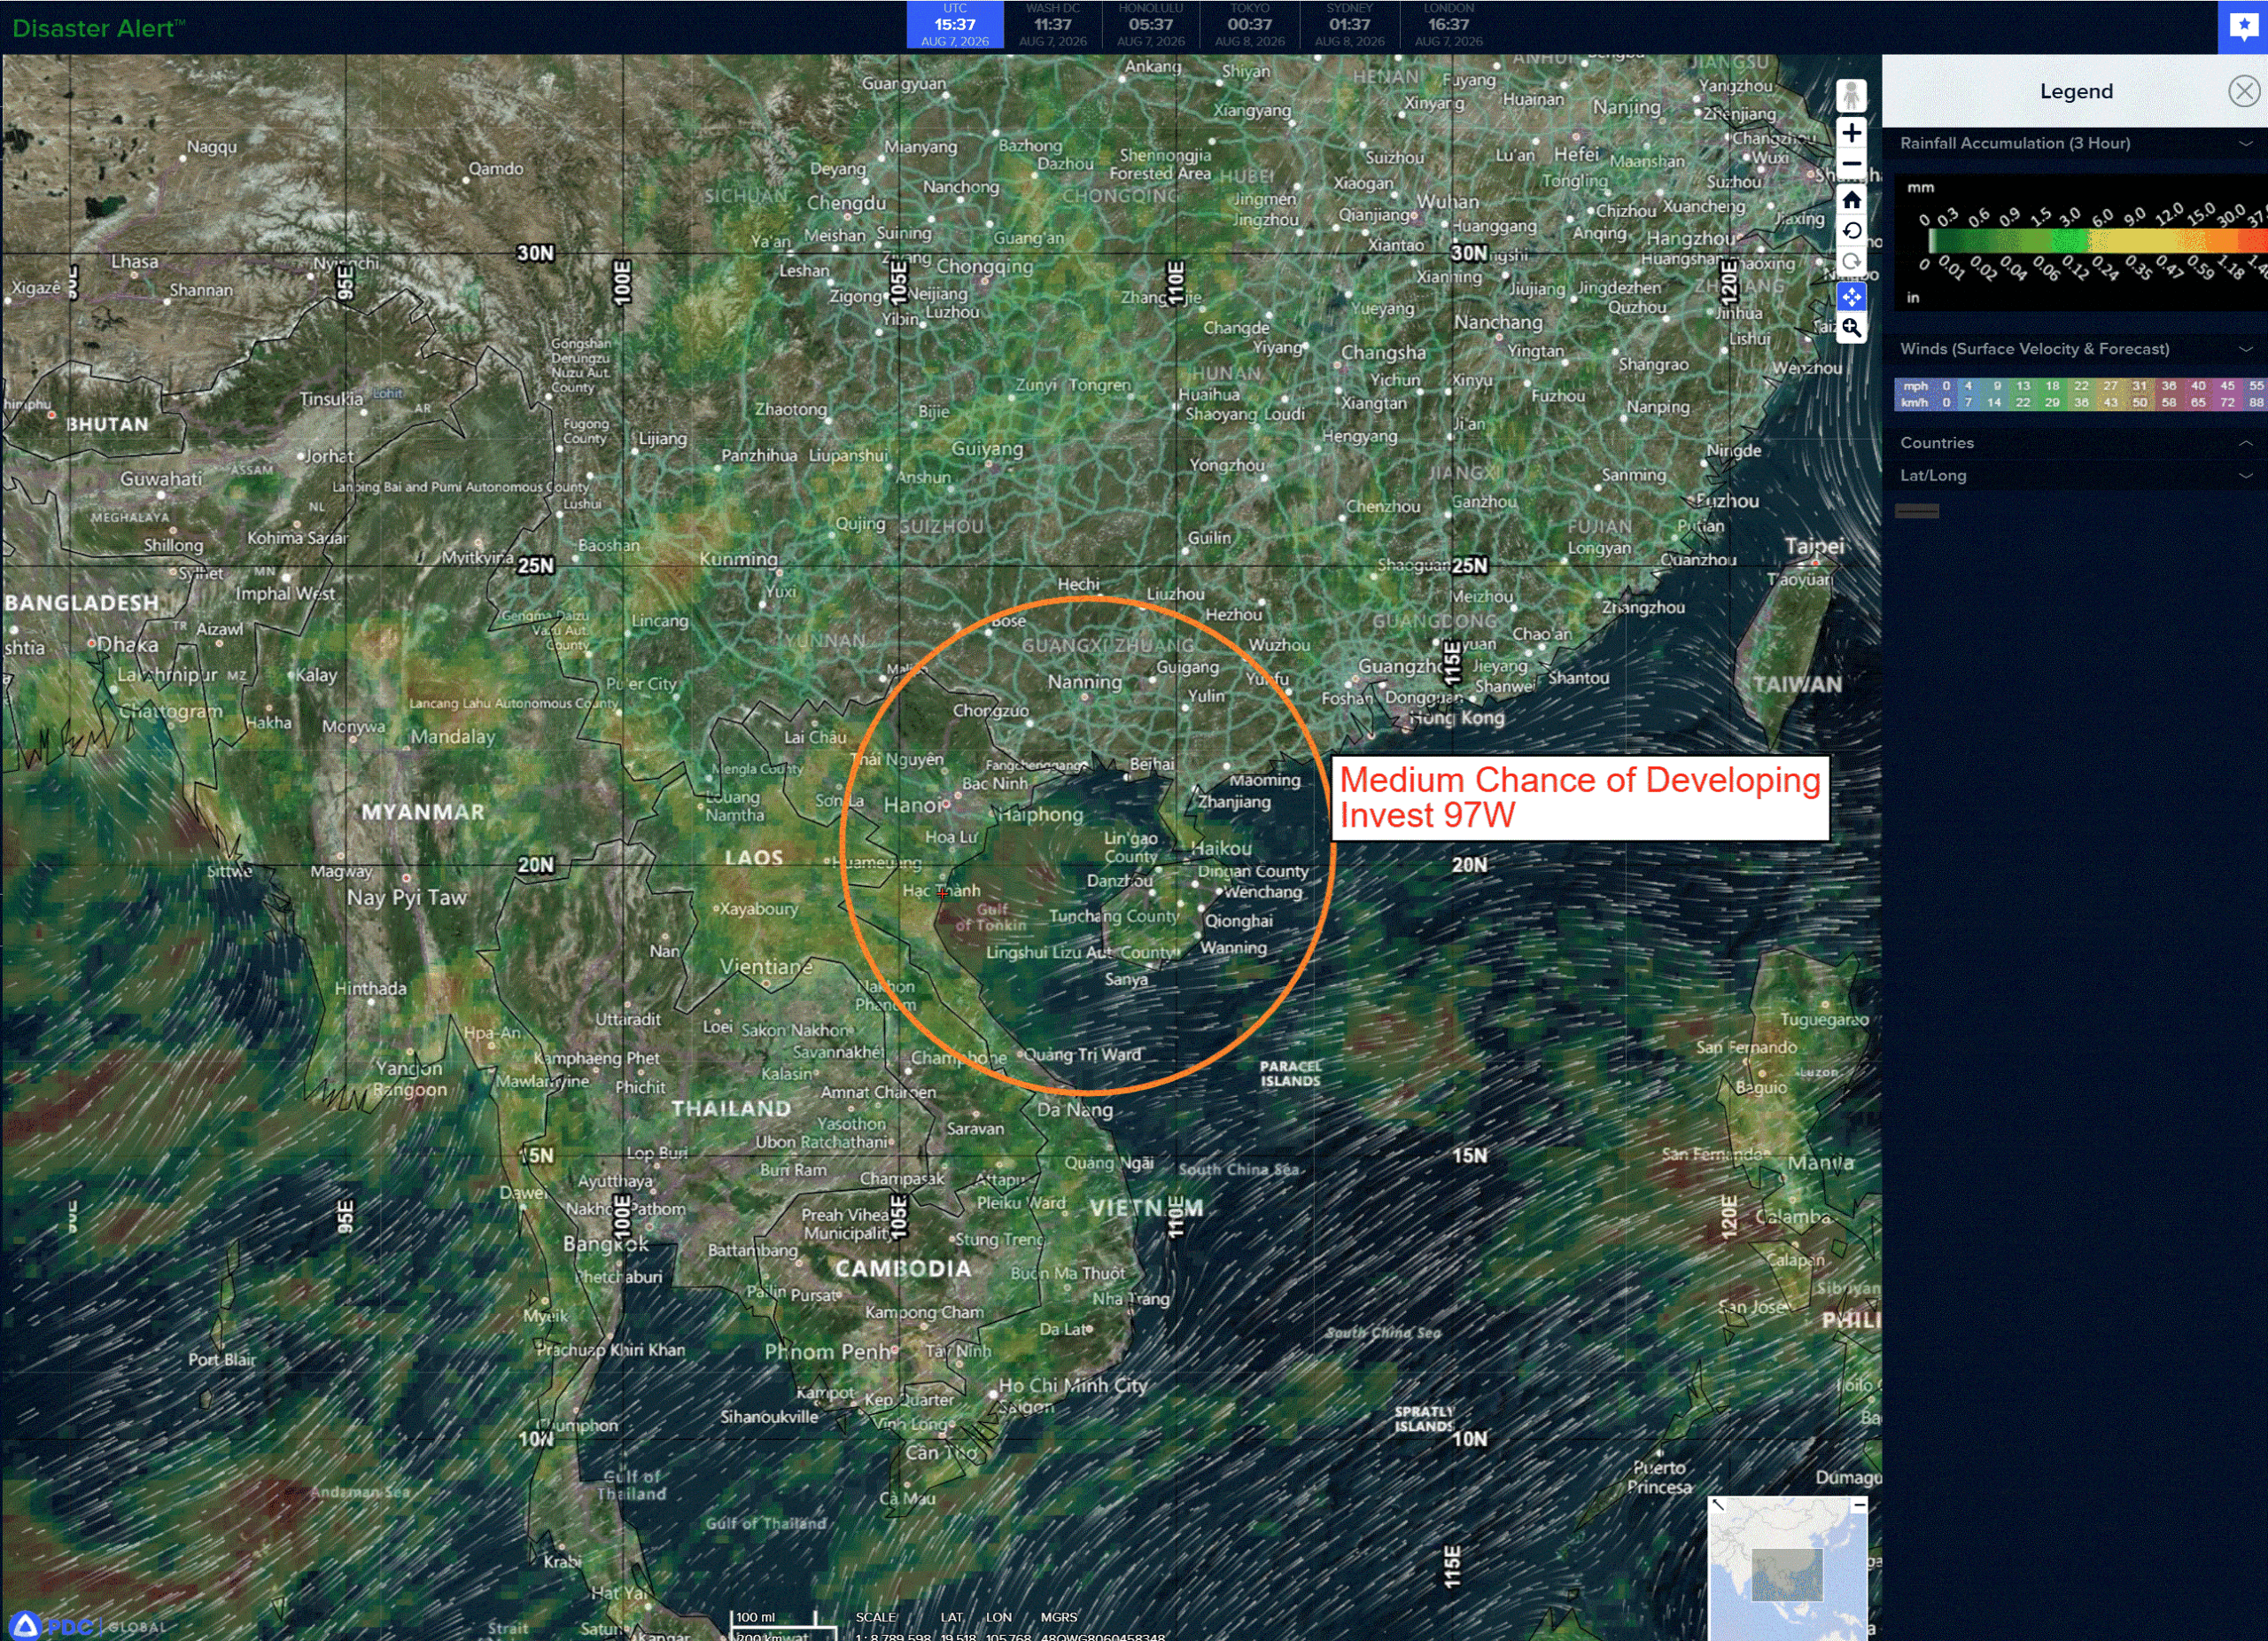This screenshot has height=1641, width=2268.
Task: Click the overview map diagonal arrow icon
Action: [x=1718, y=1505]
